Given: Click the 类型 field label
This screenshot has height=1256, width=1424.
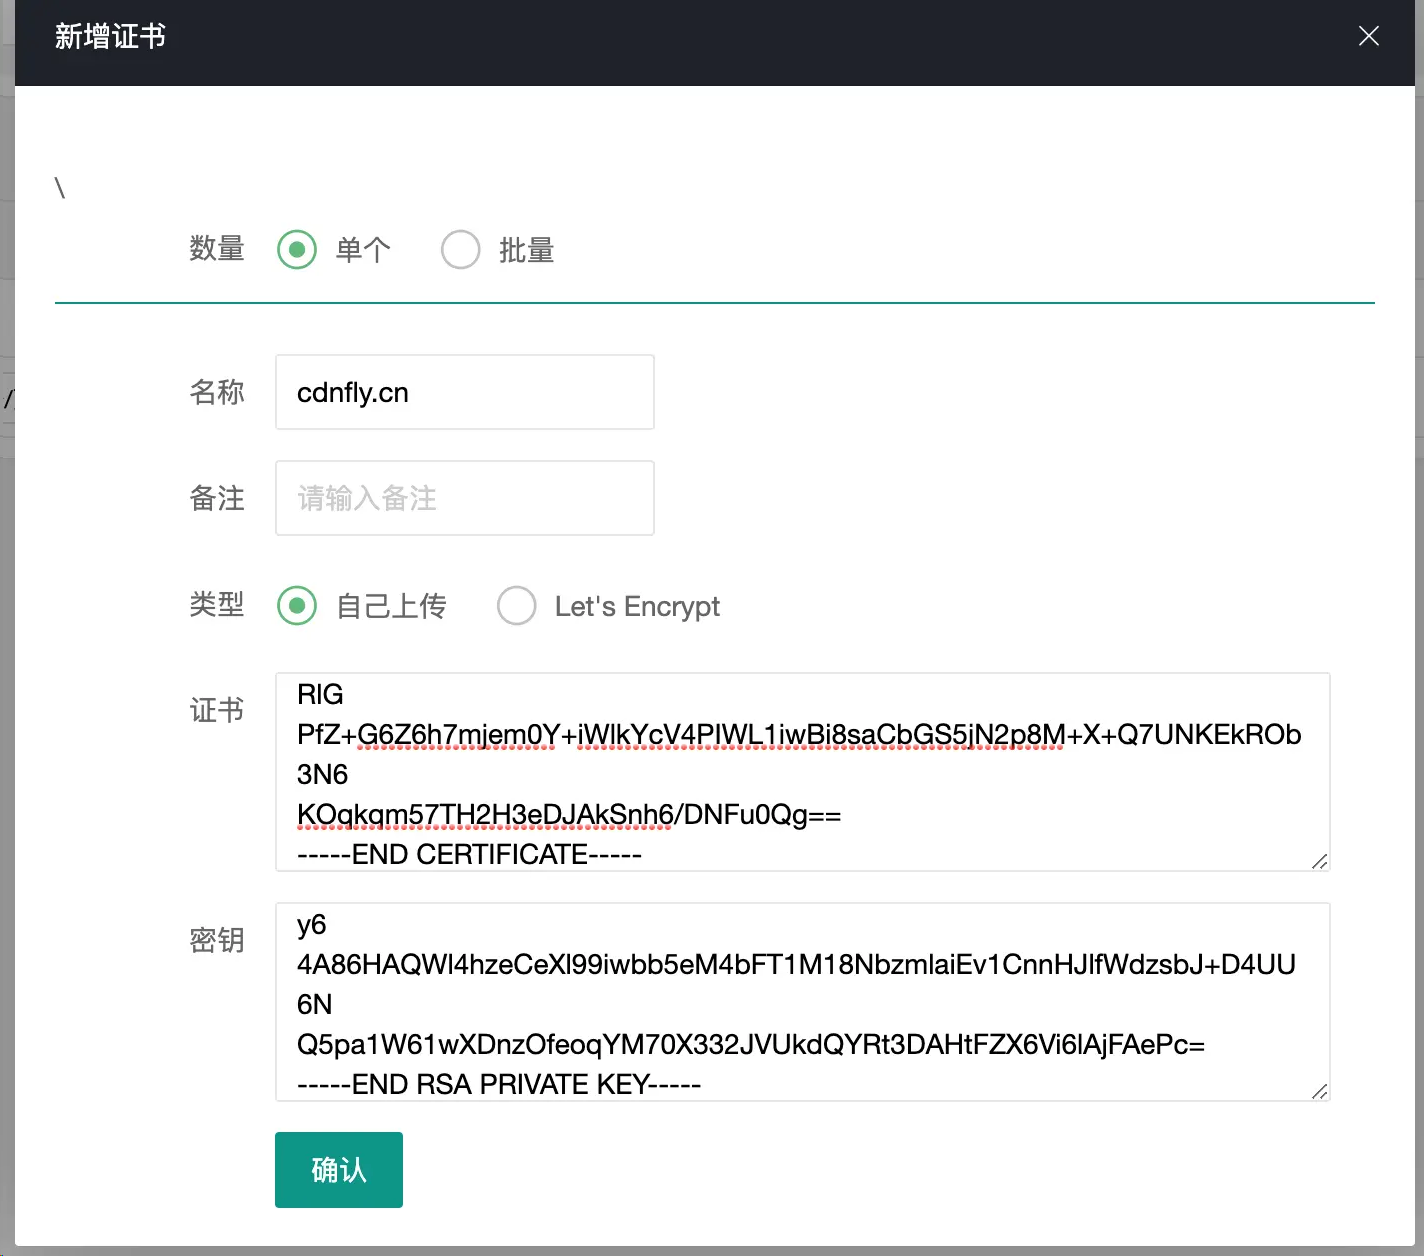Looking at the screenshot, I should 217,604.
